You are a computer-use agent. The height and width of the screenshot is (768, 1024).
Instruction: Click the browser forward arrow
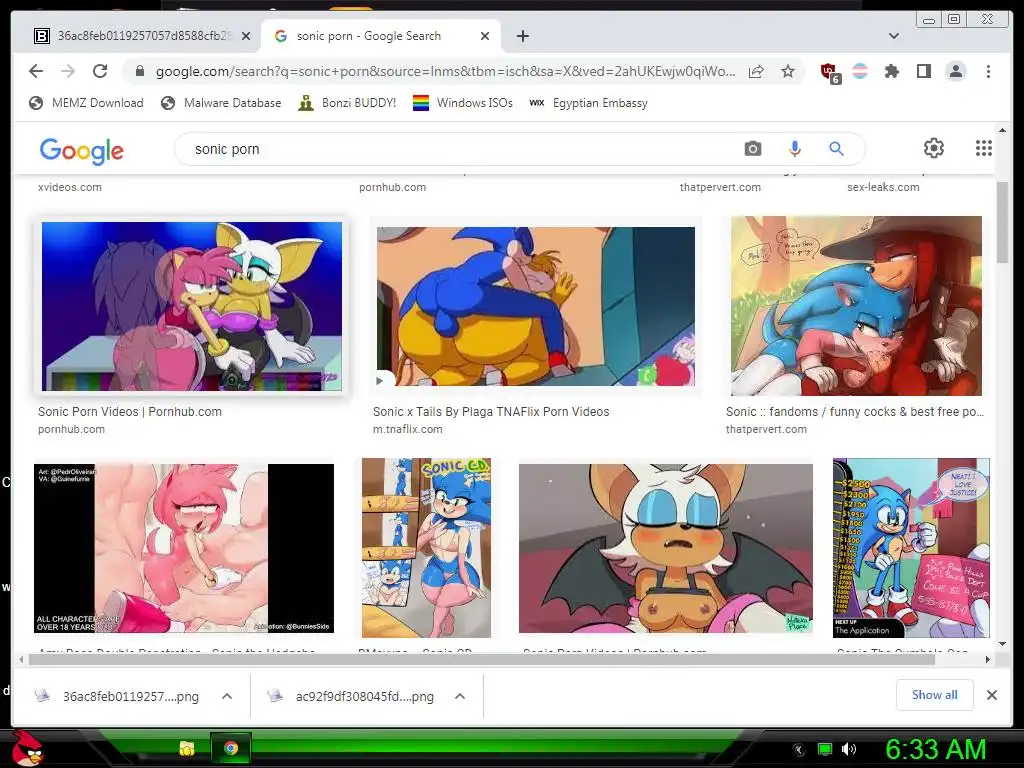point(68,71)
